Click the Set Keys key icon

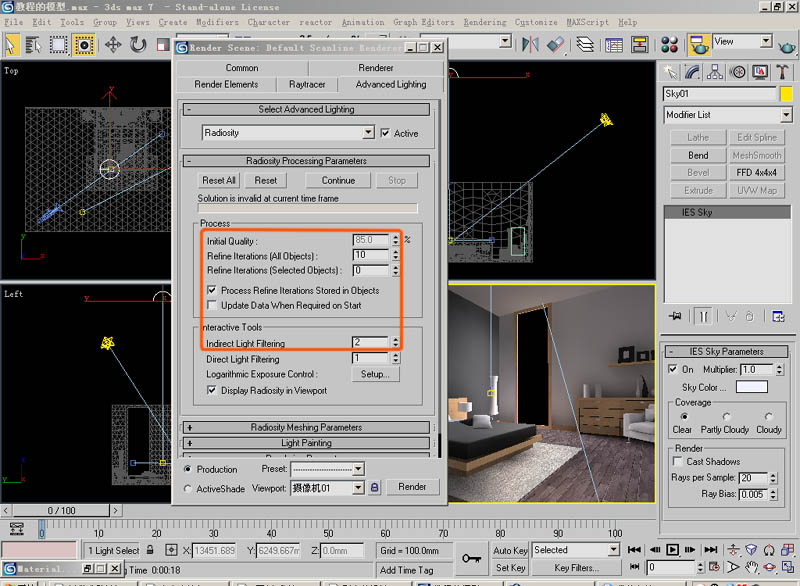[x=471, y=558]
